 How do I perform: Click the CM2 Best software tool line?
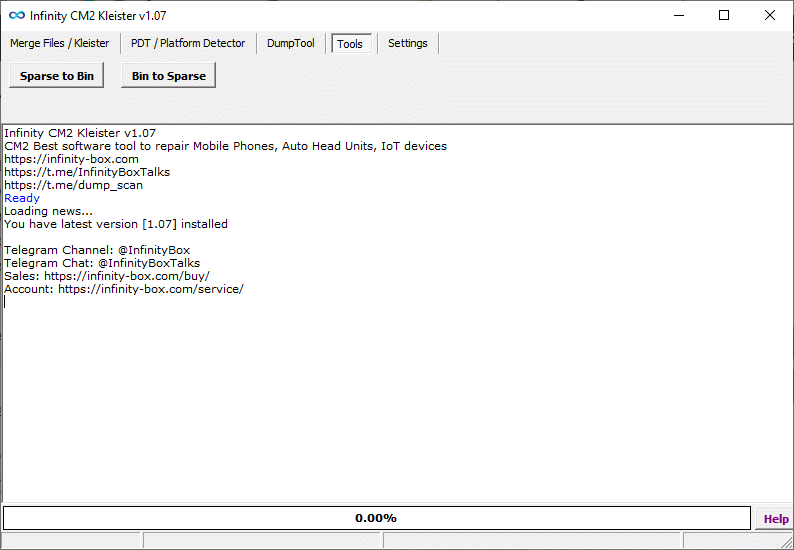[226, 146]
